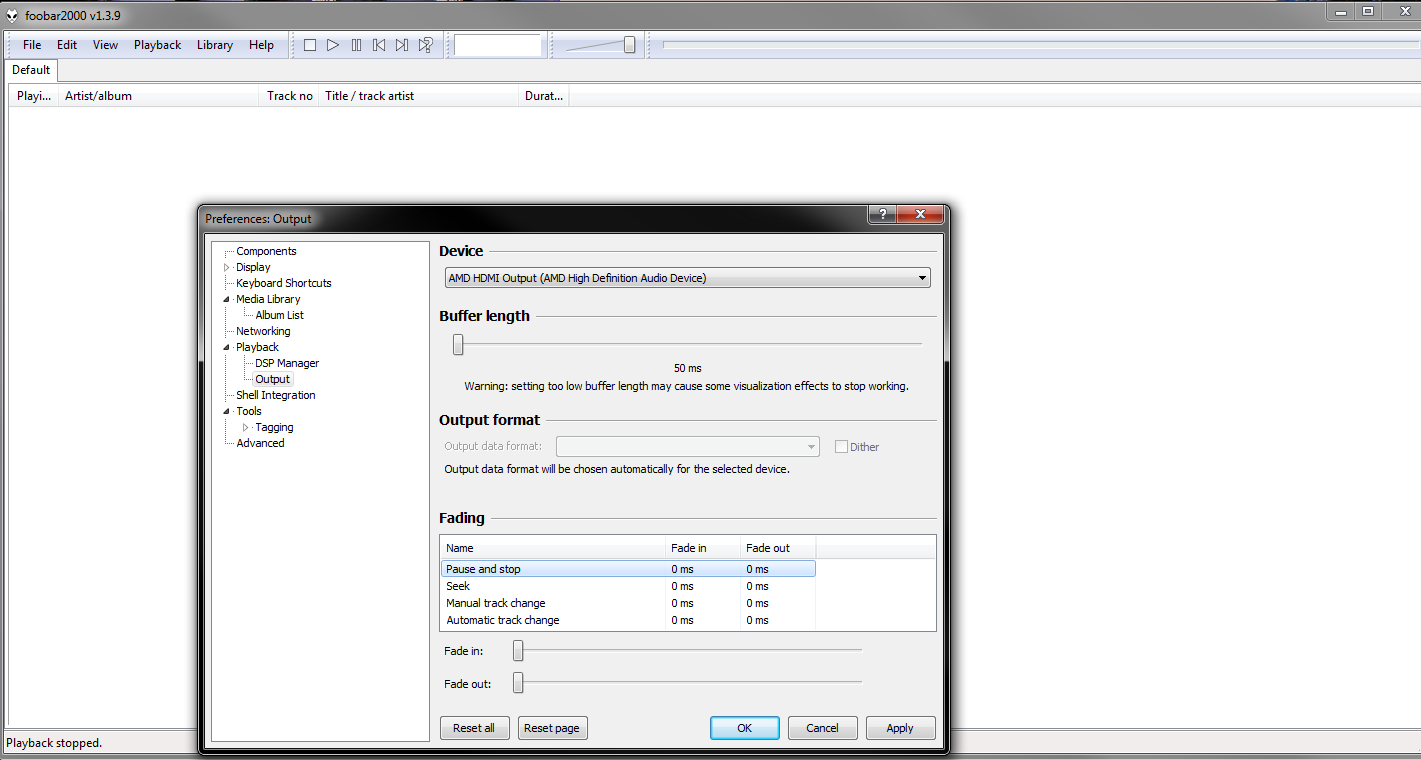
Task: Click the Pause toolbar icon
Action: [356, 45]
